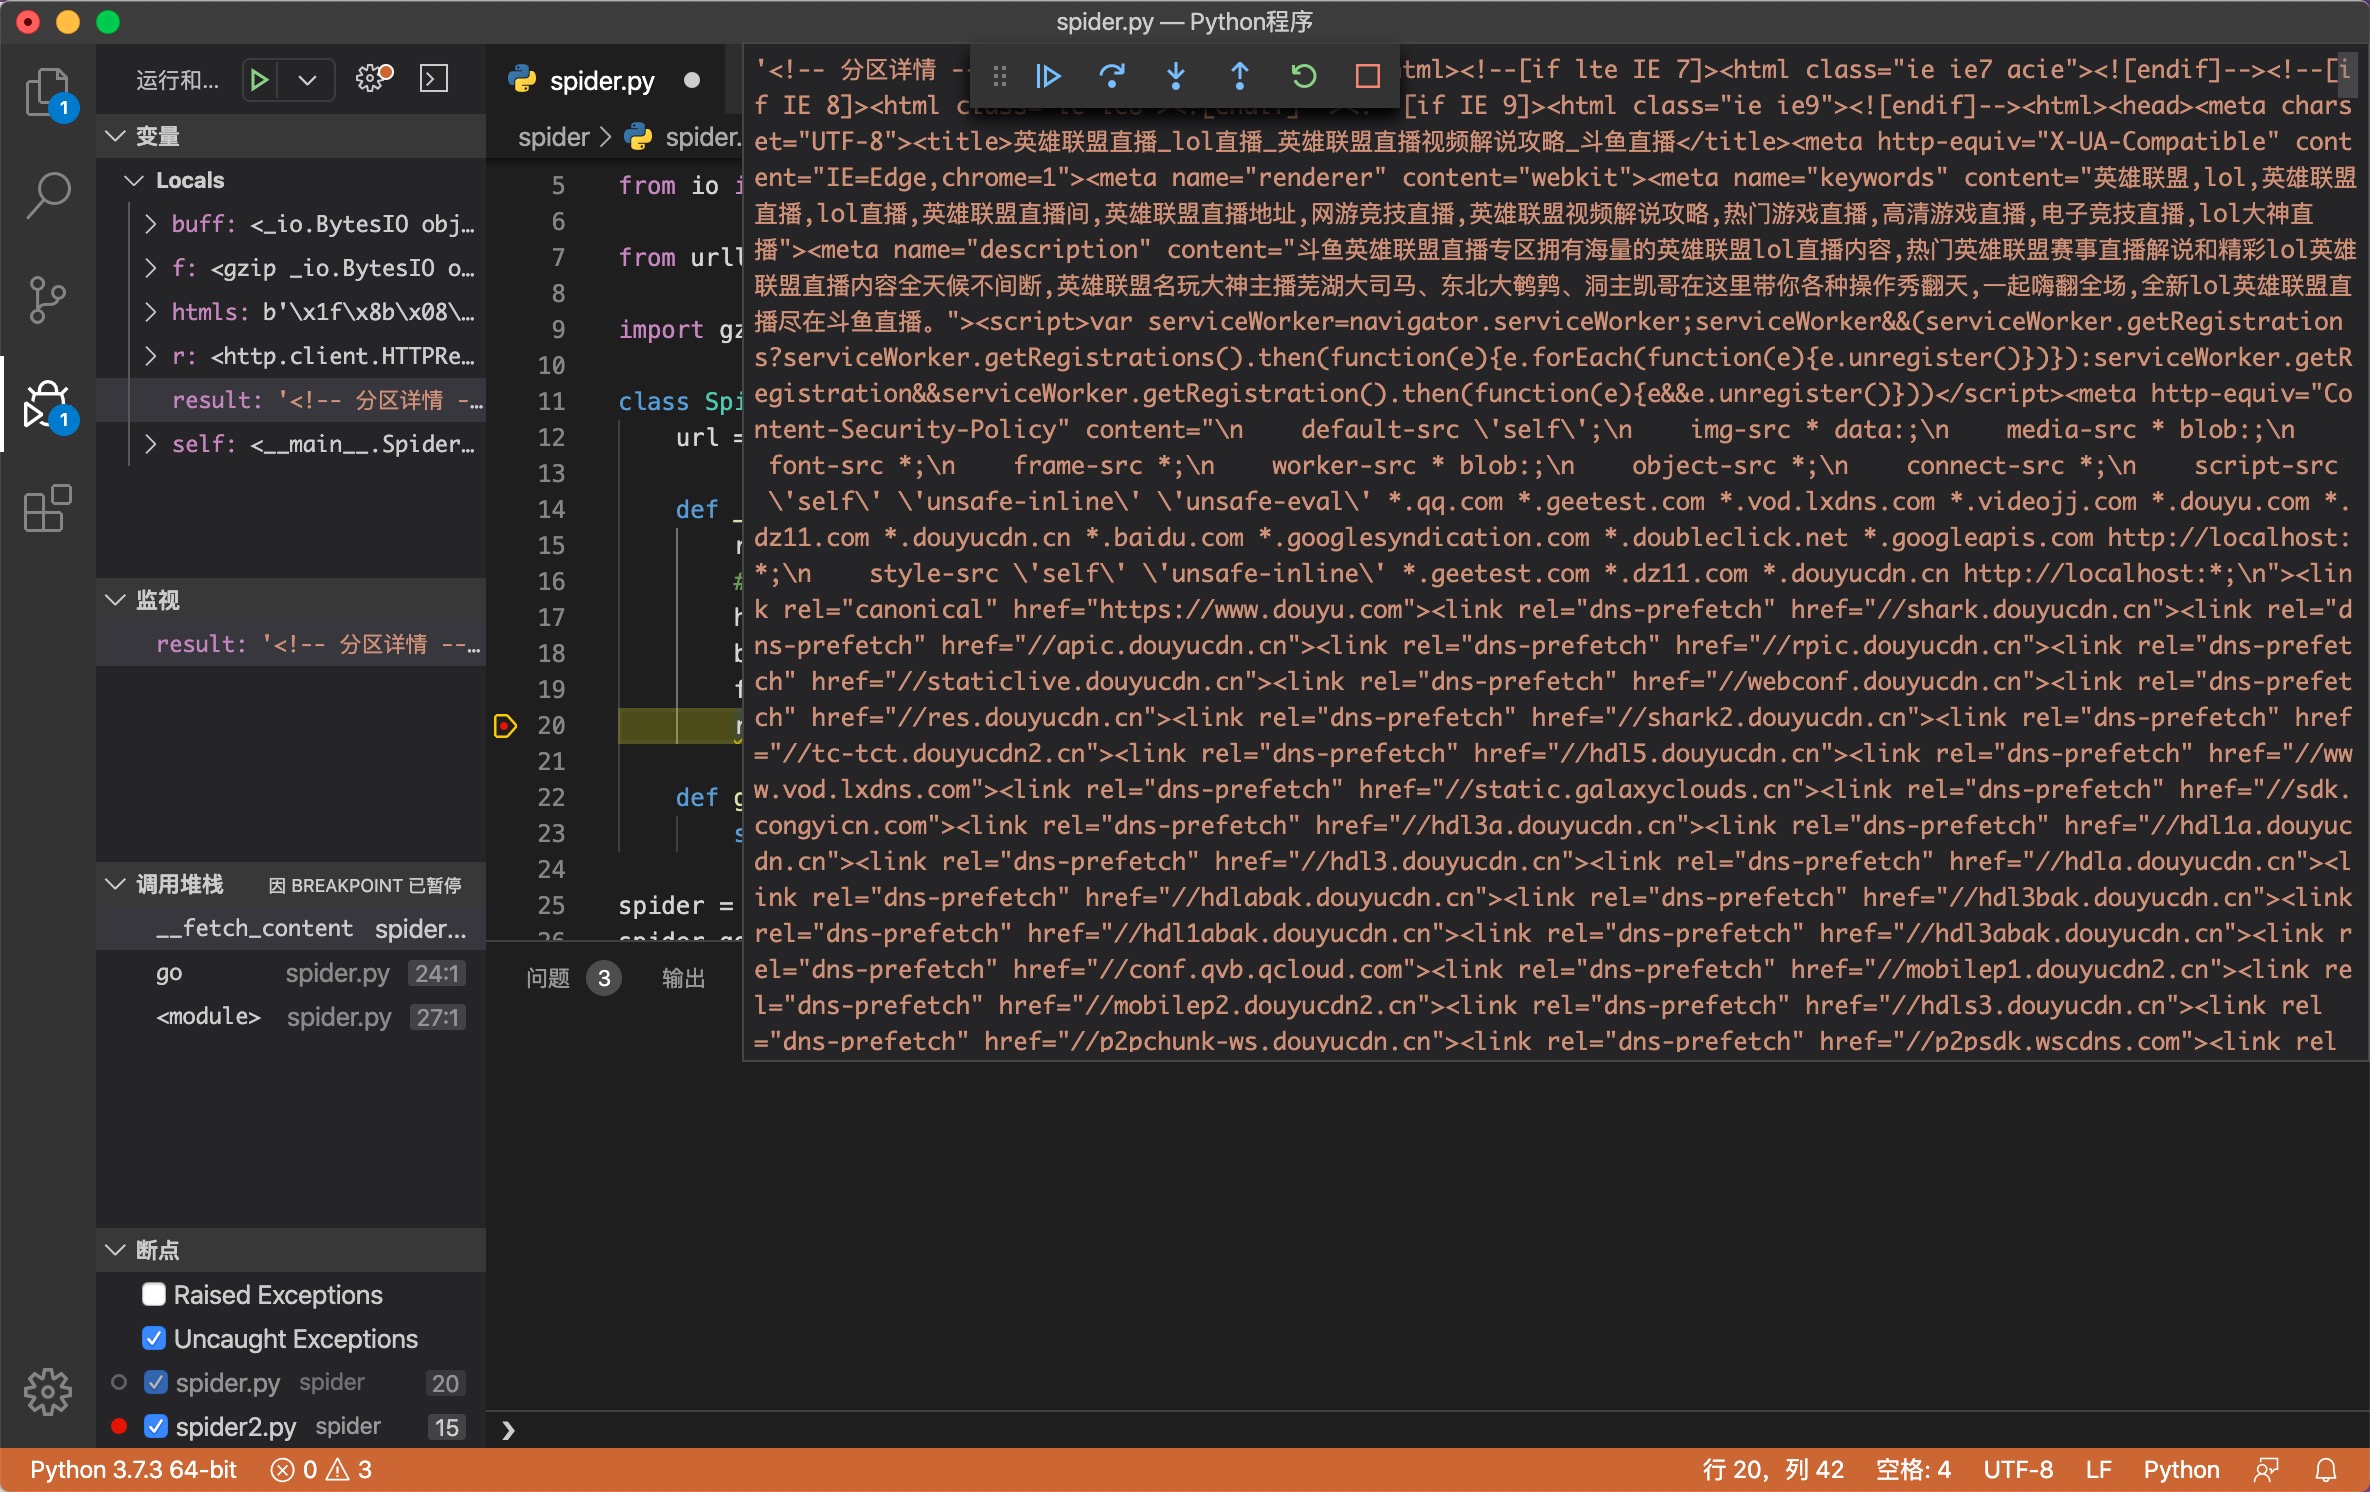Change the UTF-8 file encoding
The width and height of the screenshot is (2370, 1492).
2018,1470
